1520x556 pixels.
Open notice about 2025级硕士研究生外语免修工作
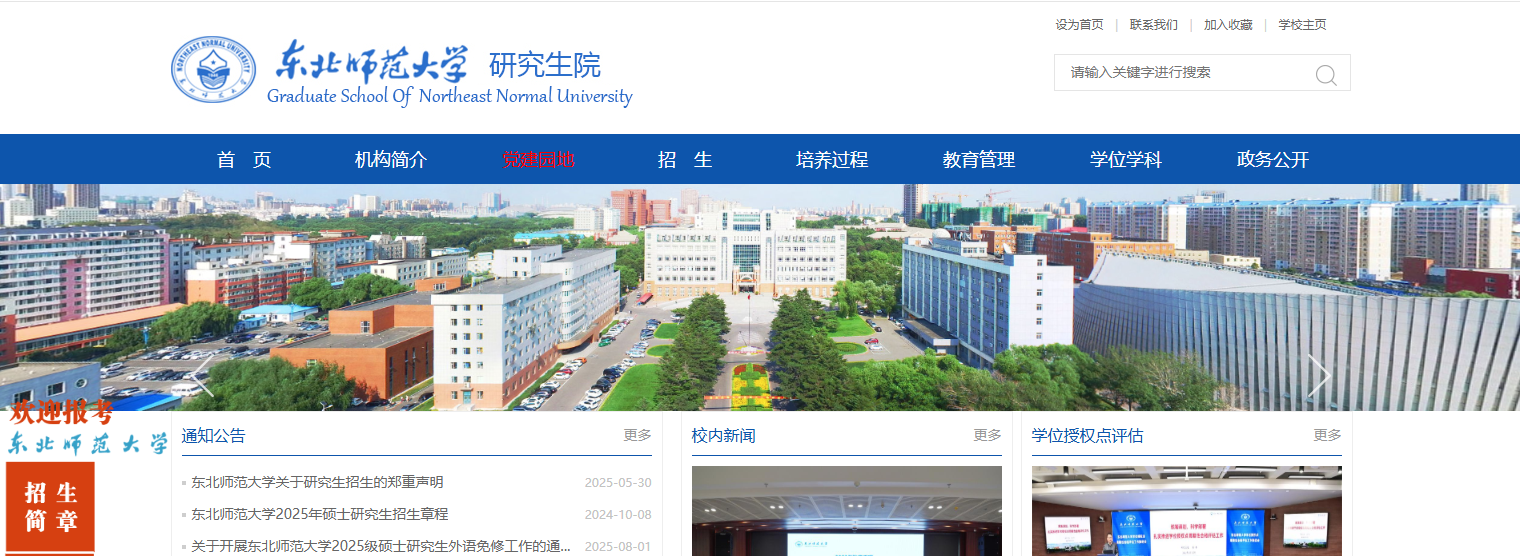point(381,546)
